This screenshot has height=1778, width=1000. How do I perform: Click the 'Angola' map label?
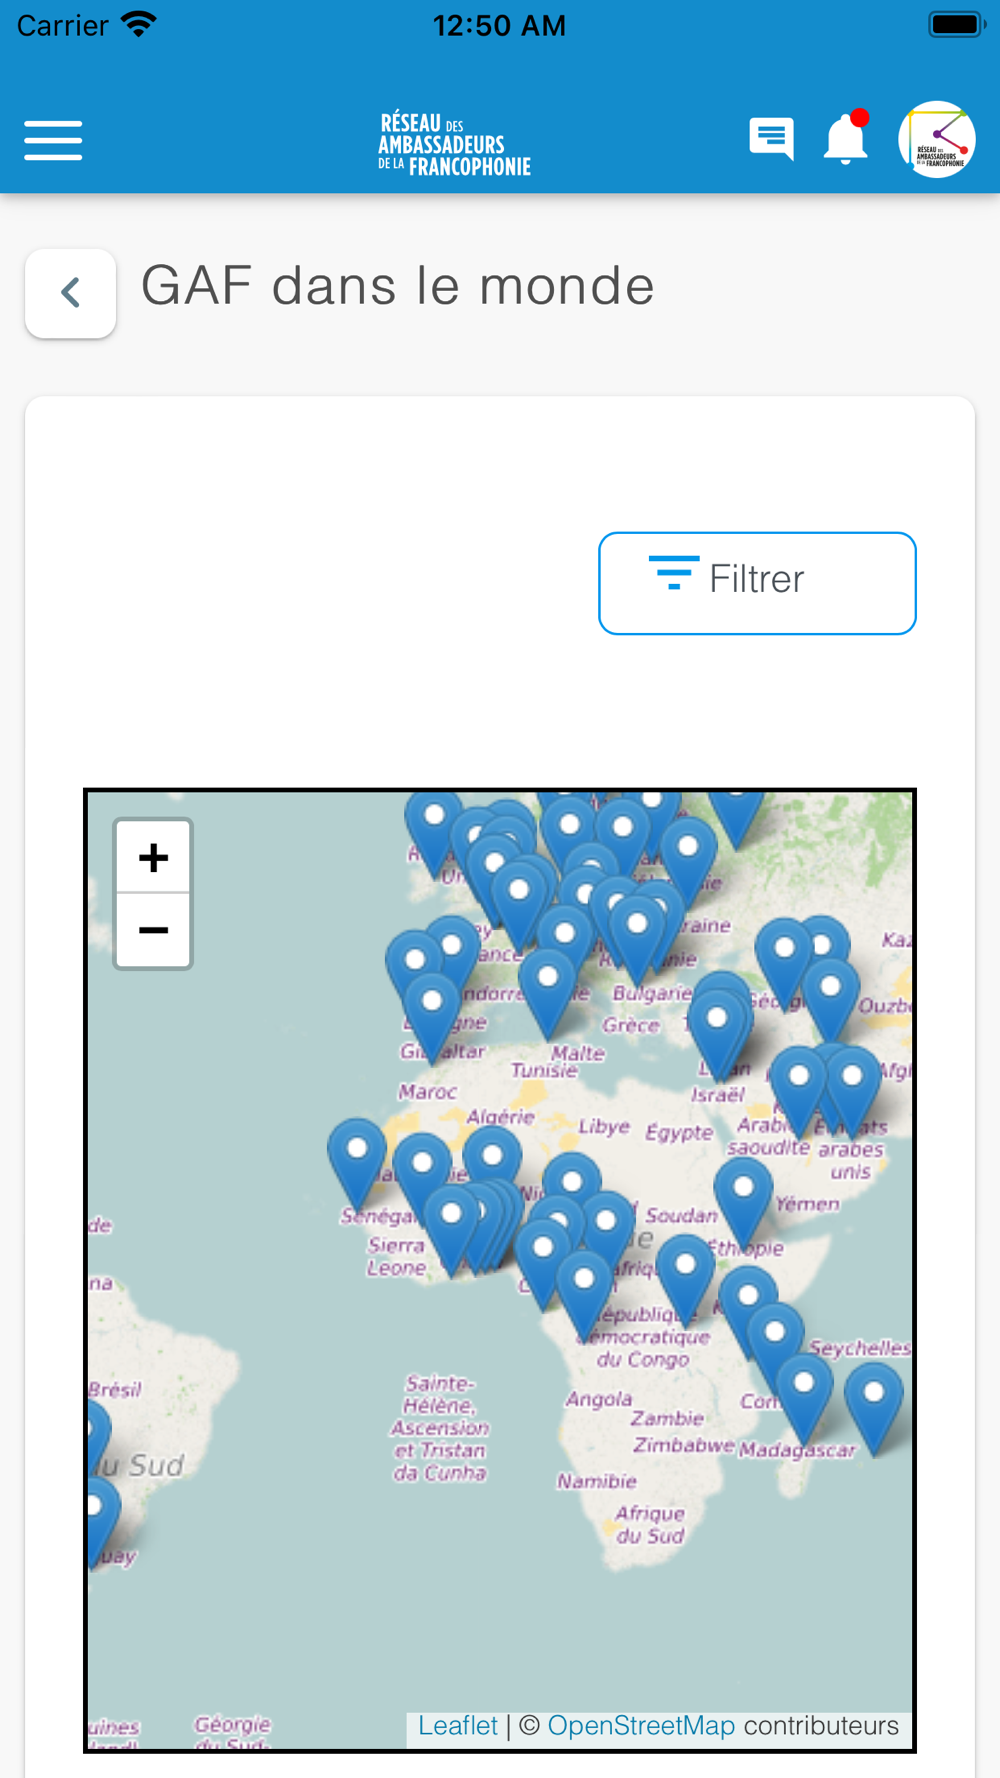599,1400
